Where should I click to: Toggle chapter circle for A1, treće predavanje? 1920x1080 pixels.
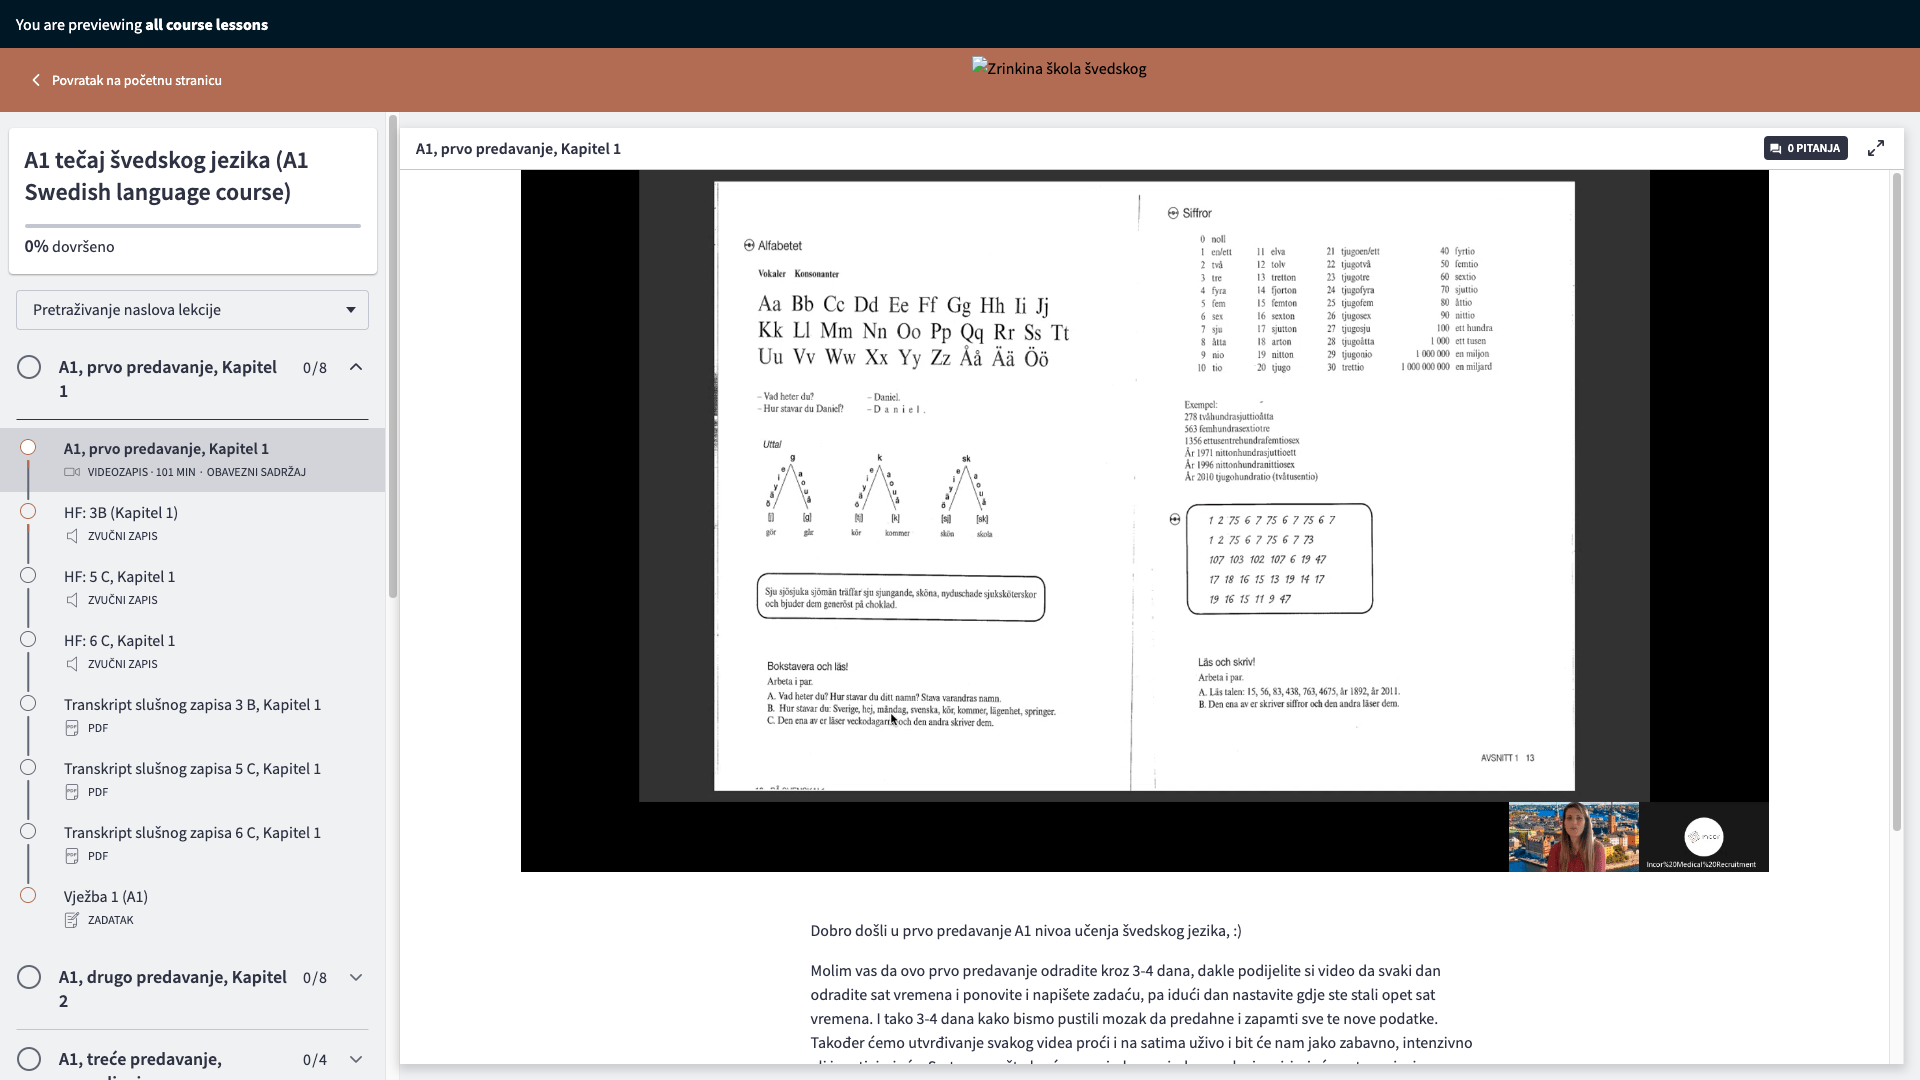point(29,1059)
